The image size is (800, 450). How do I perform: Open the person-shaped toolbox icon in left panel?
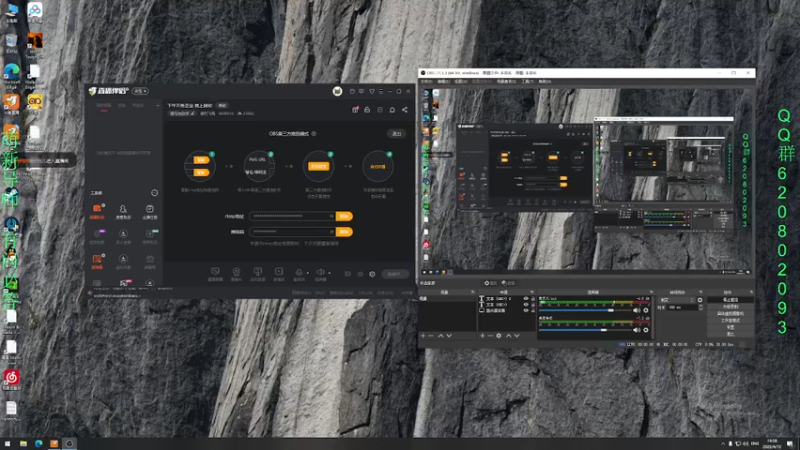click(123, 209)
